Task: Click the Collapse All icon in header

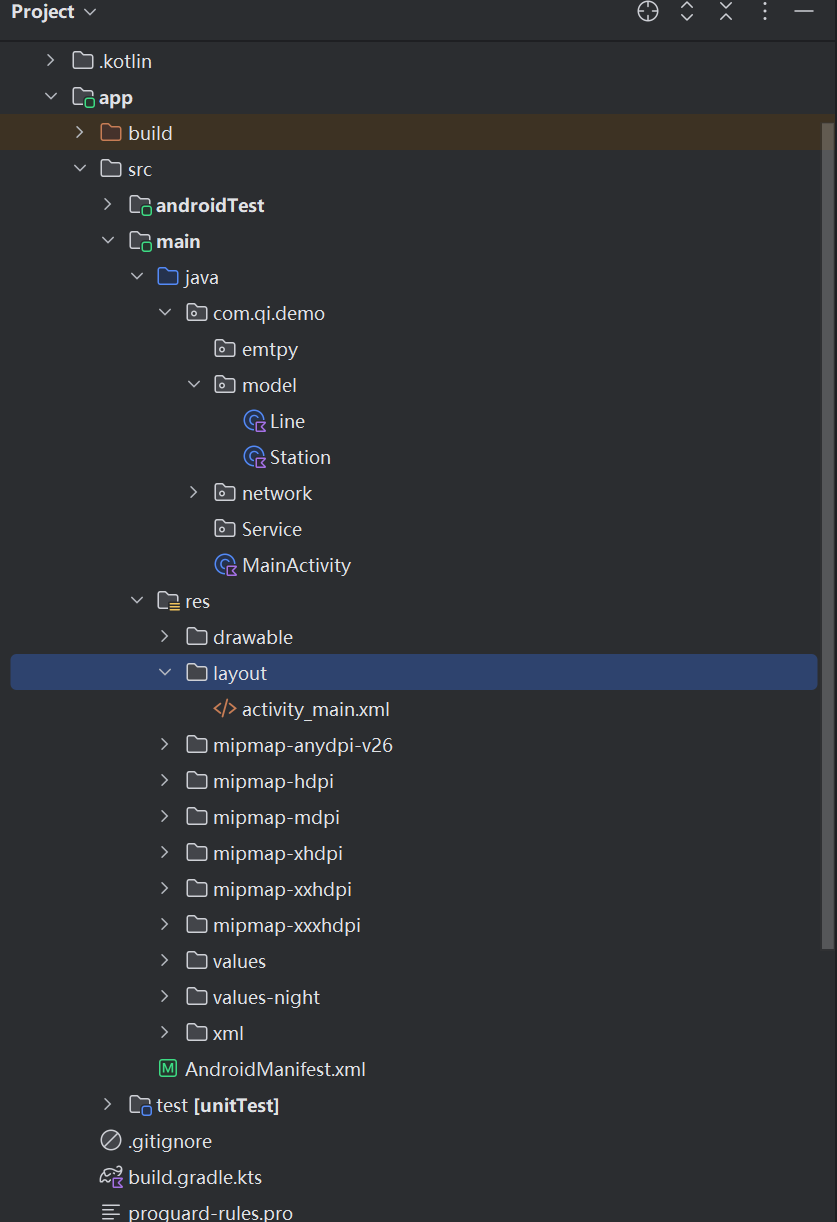Action: pos(726,12)
